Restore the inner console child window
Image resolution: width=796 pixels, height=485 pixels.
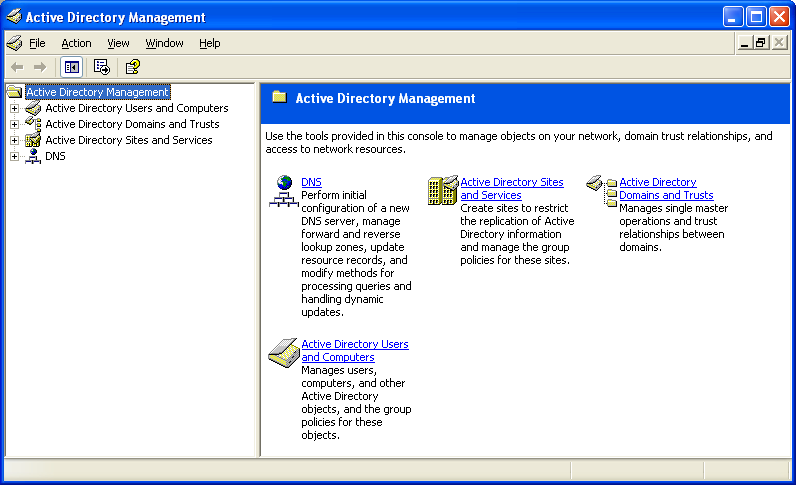760,43
